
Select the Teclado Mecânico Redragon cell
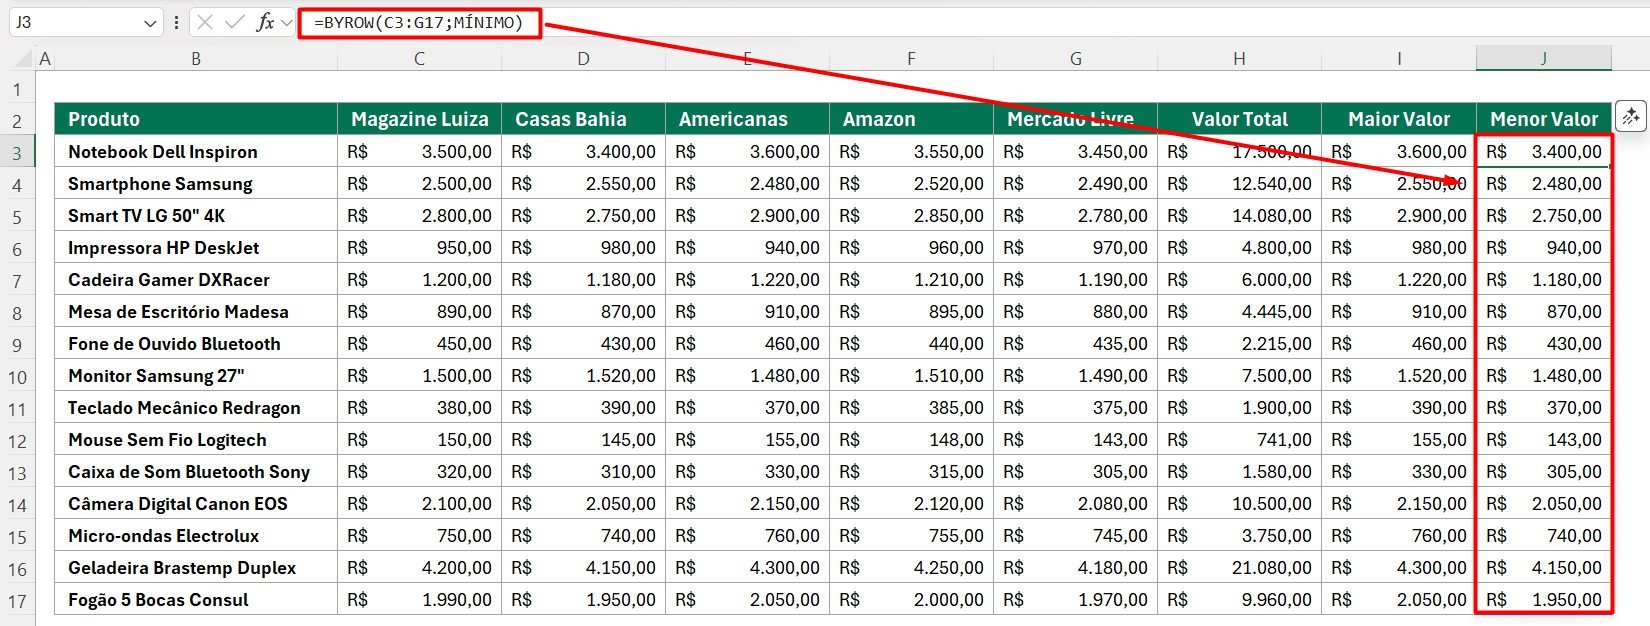[x=196, y=407]
